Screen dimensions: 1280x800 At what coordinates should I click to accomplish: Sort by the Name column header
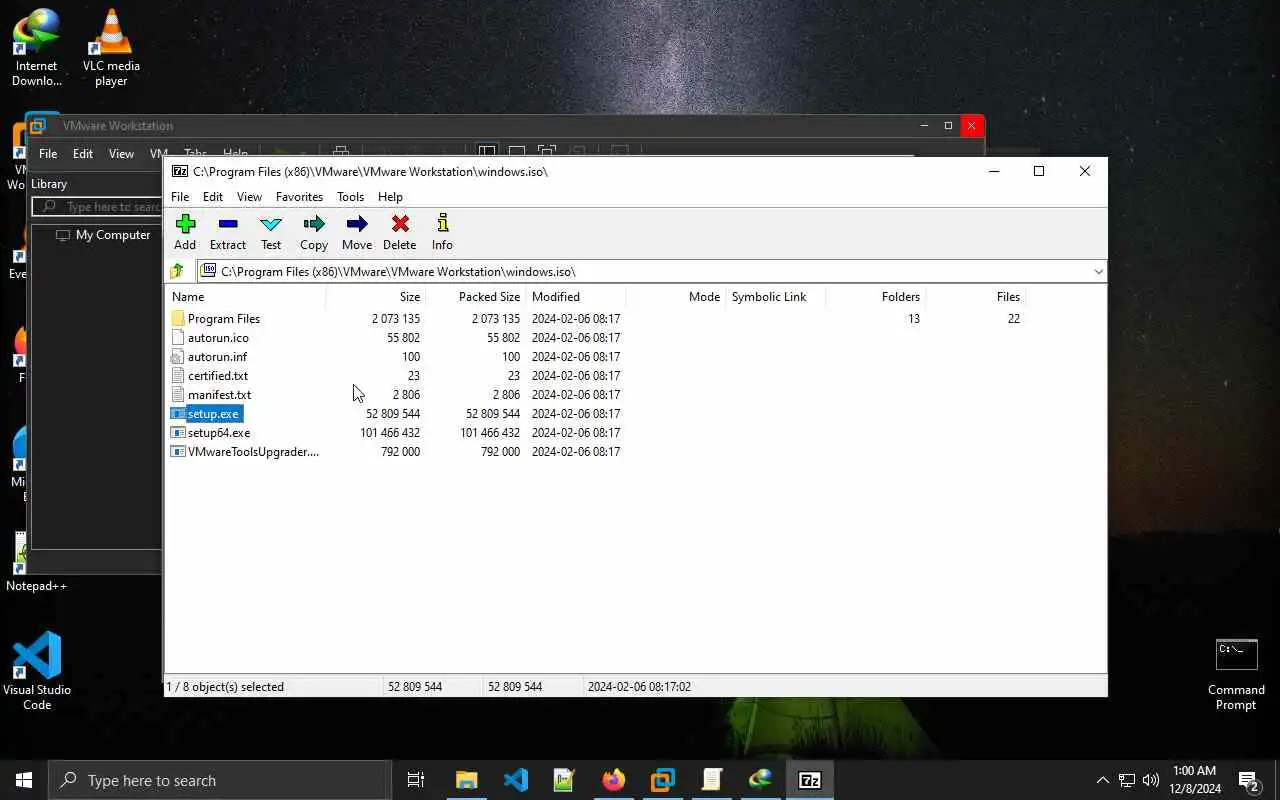point(245,296)
